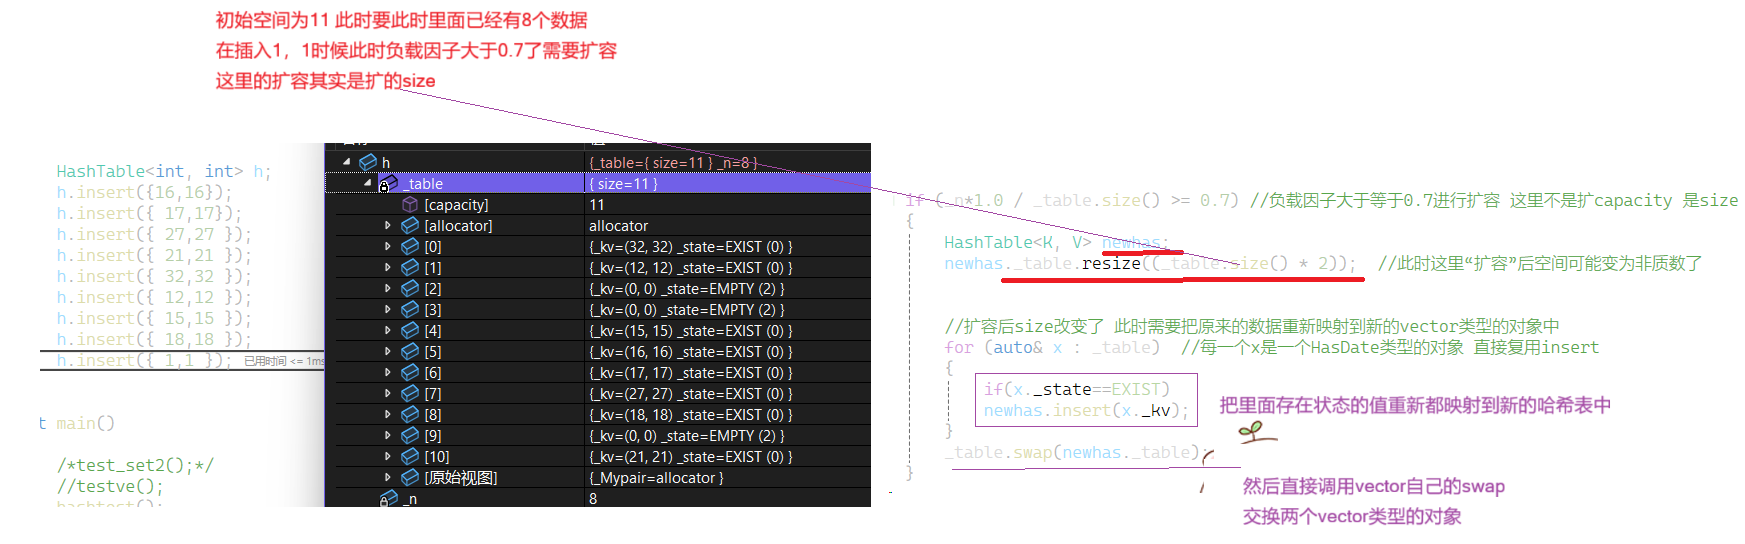This screenshot has width=1745, height=544.
Task: Click the cube icon of element [7]
Action: pos(410,393)
